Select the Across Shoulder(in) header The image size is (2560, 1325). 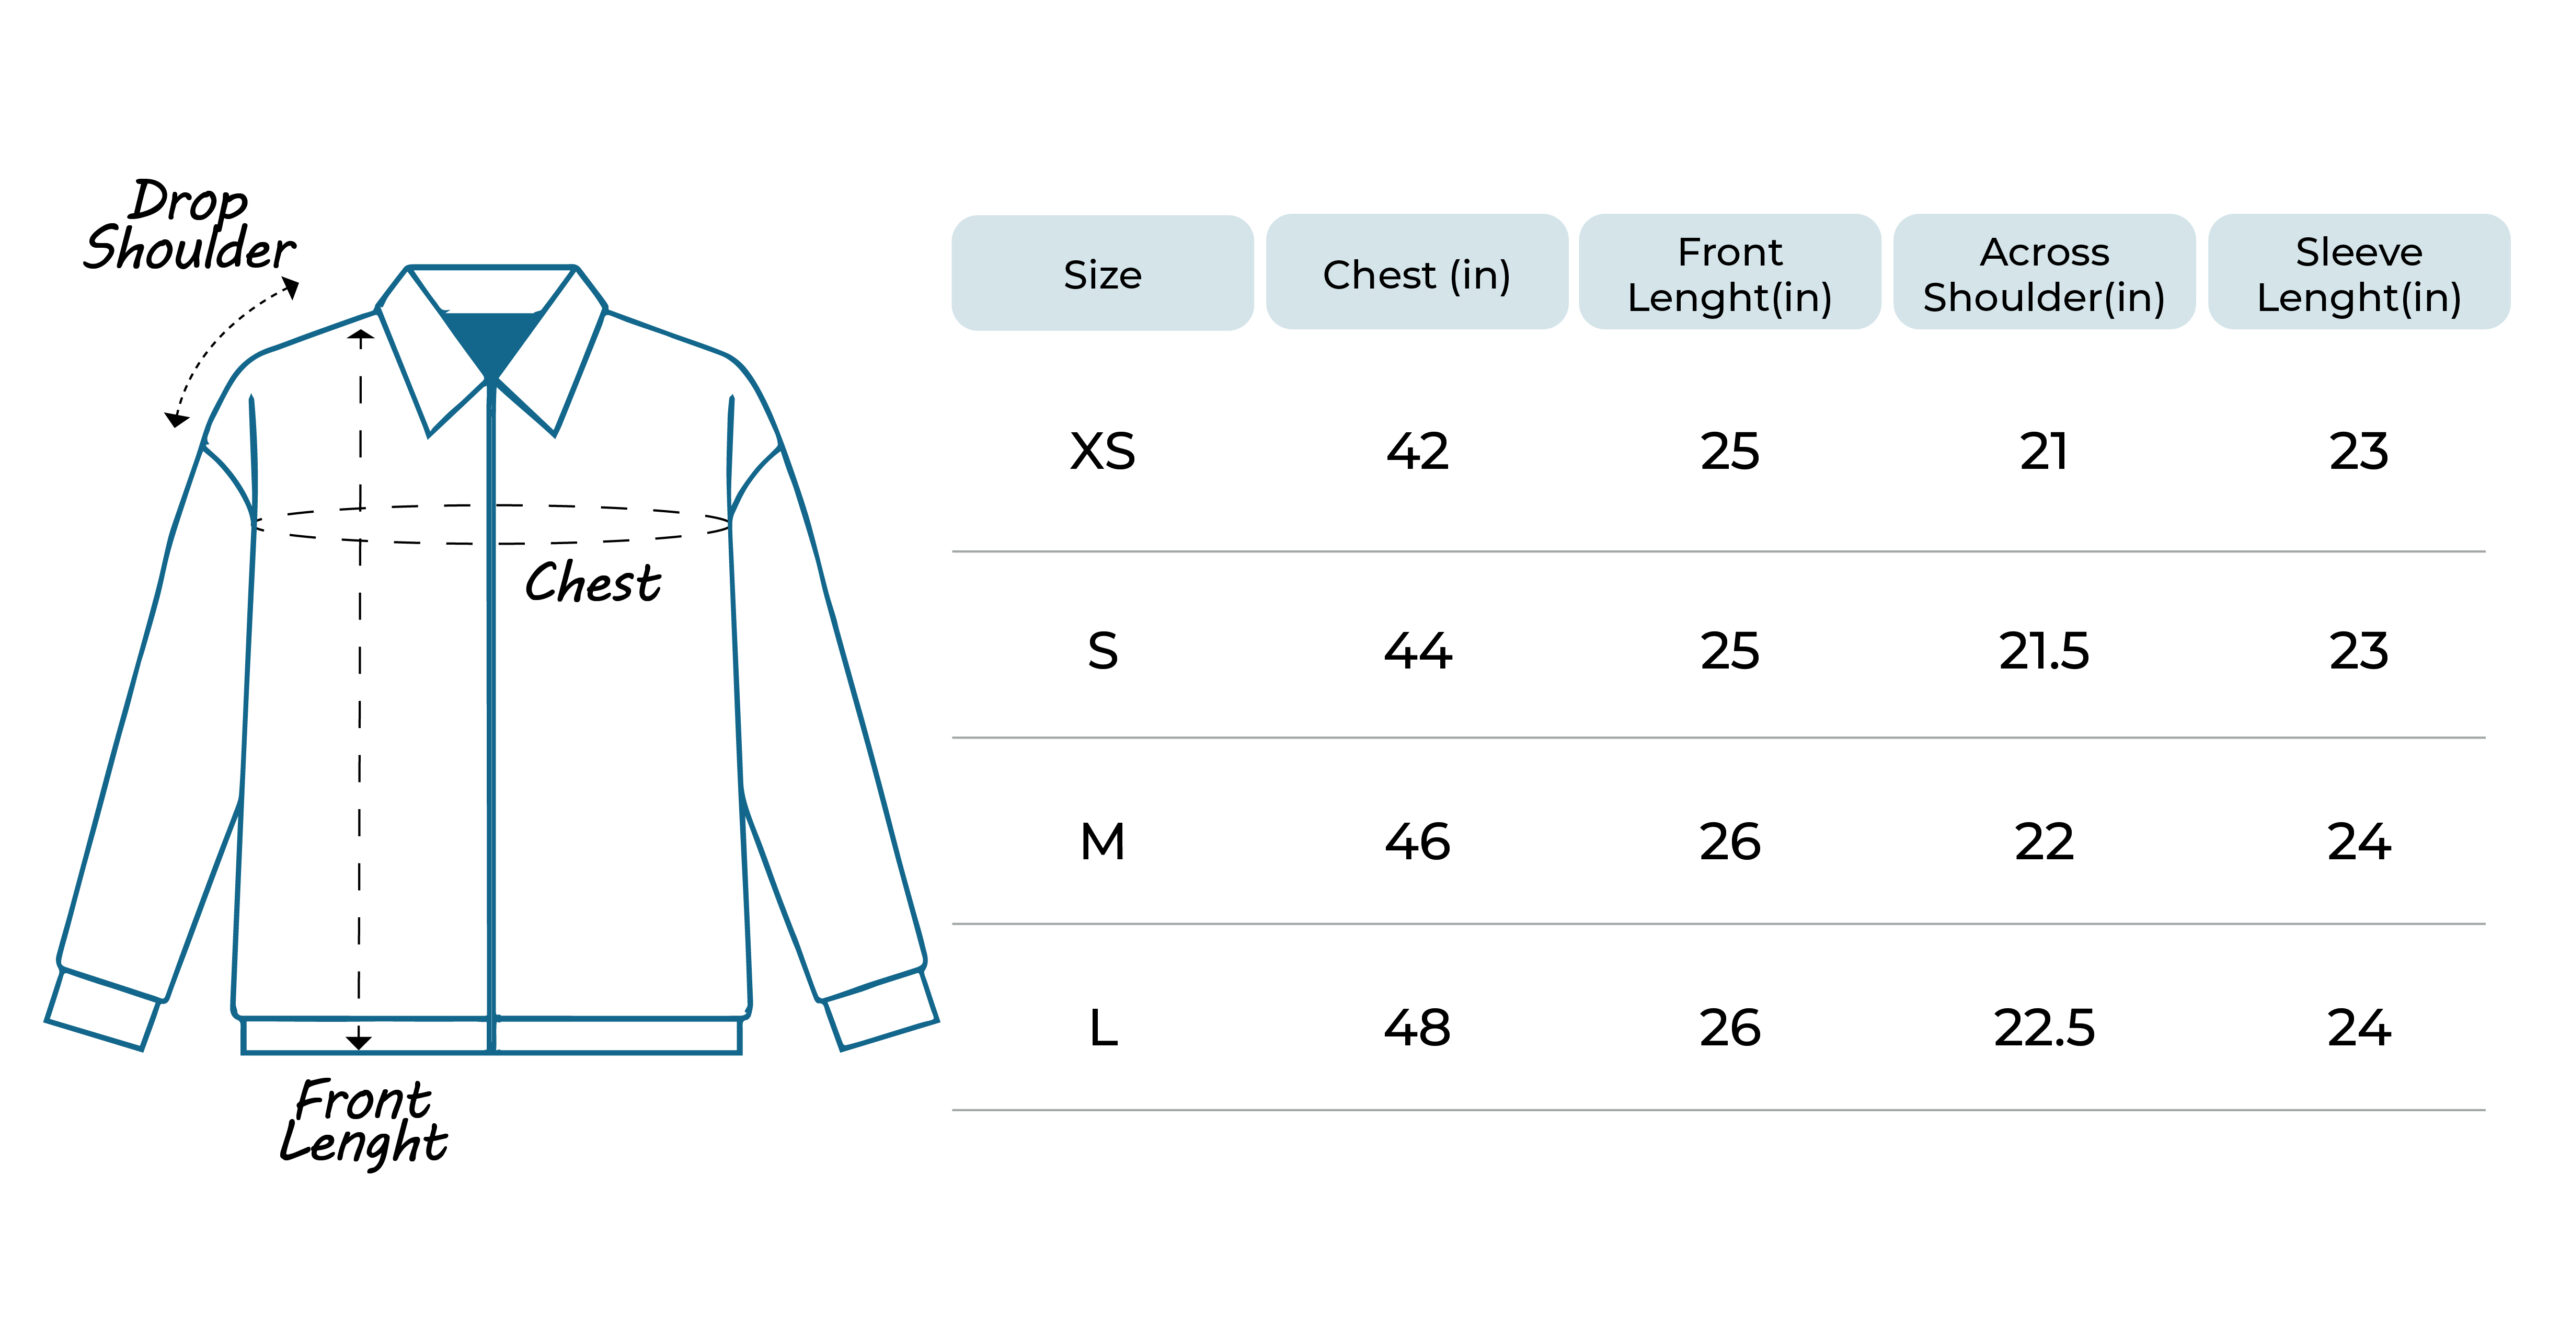pos(2044,272)
